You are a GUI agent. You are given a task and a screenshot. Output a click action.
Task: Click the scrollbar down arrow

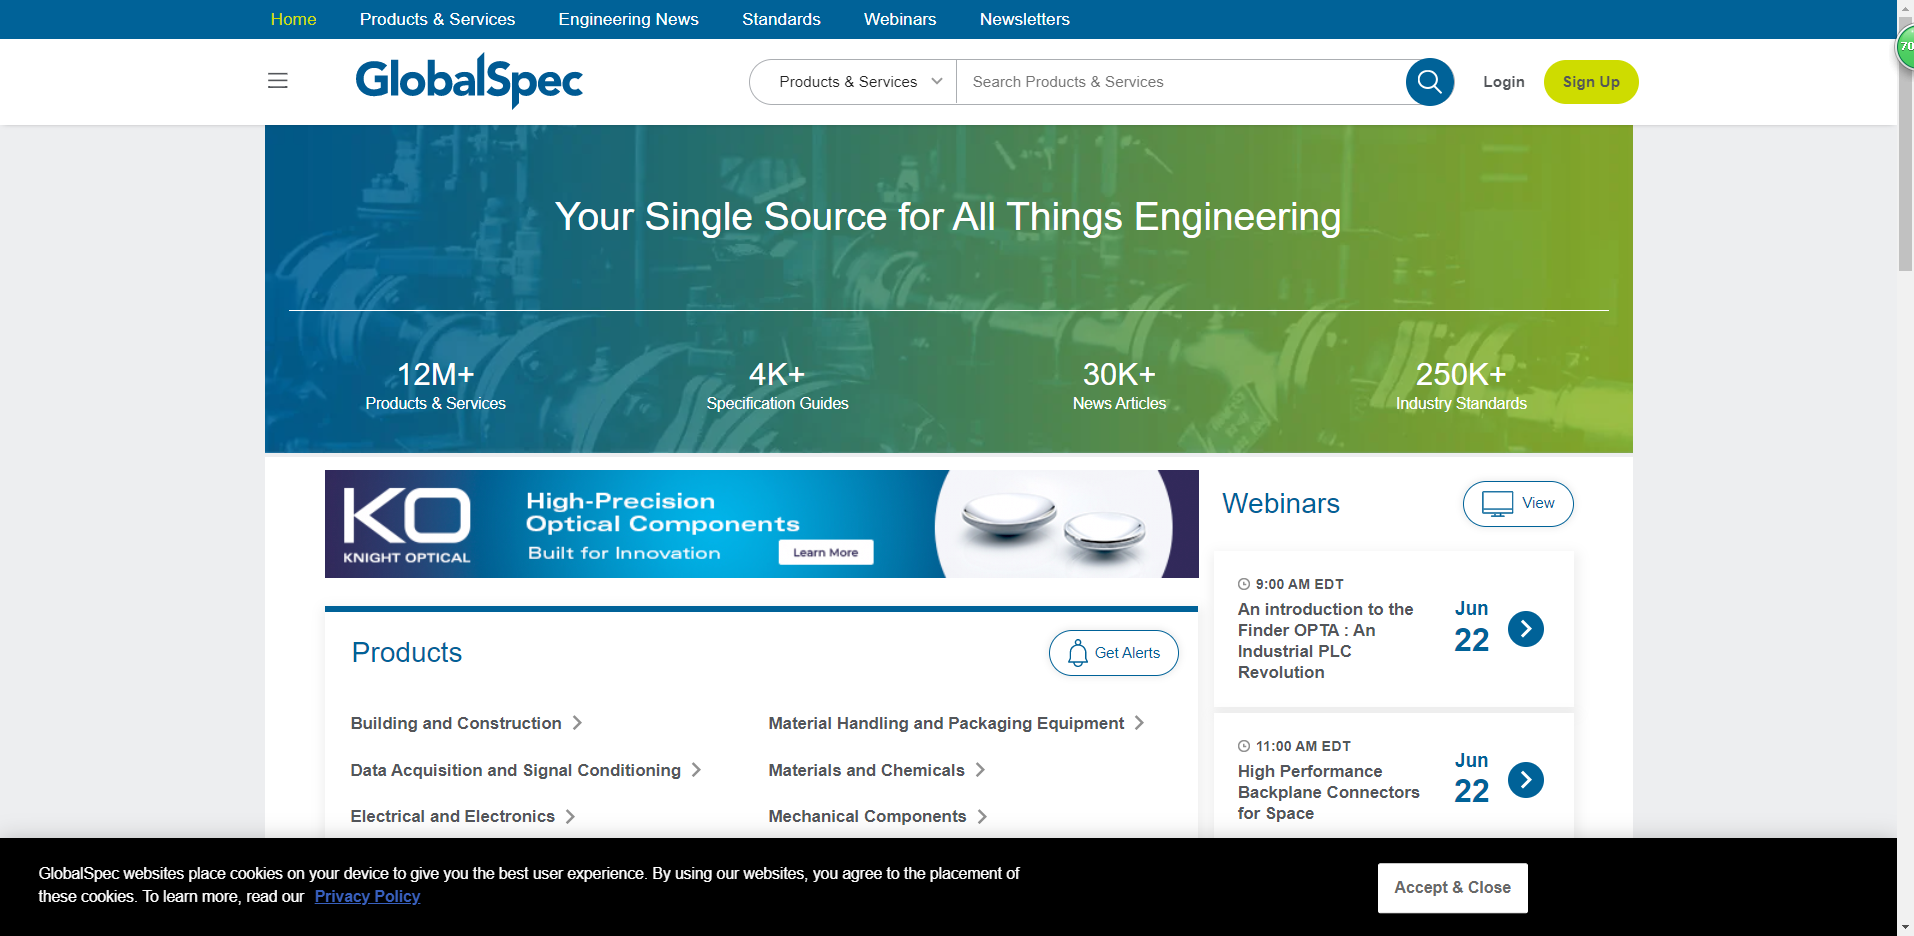pos(1905,927)
